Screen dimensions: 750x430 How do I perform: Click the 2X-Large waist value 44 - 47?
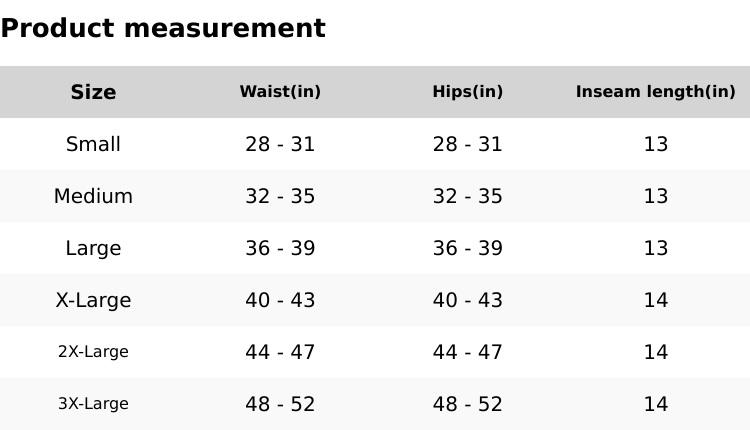(x=280, y=352)
